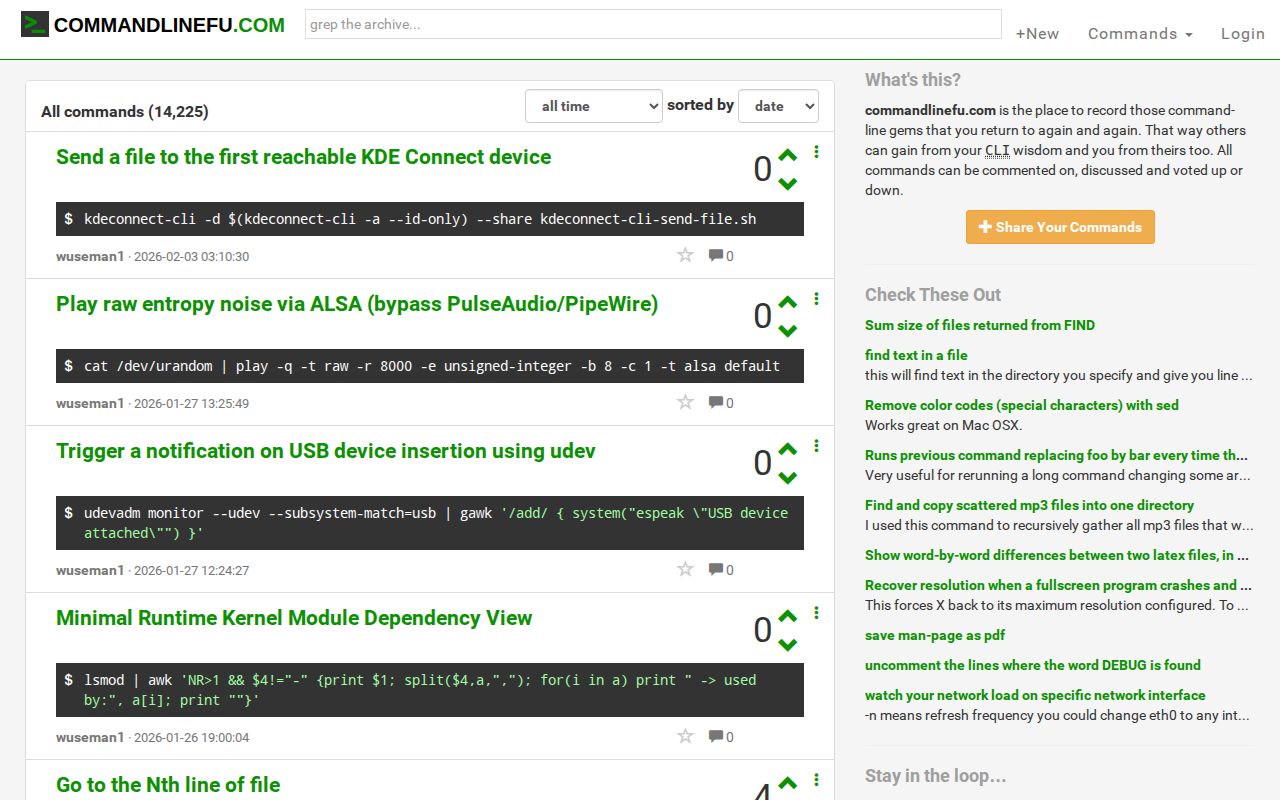Open comments for the KDE Connect command

click(x=721, y=256)
